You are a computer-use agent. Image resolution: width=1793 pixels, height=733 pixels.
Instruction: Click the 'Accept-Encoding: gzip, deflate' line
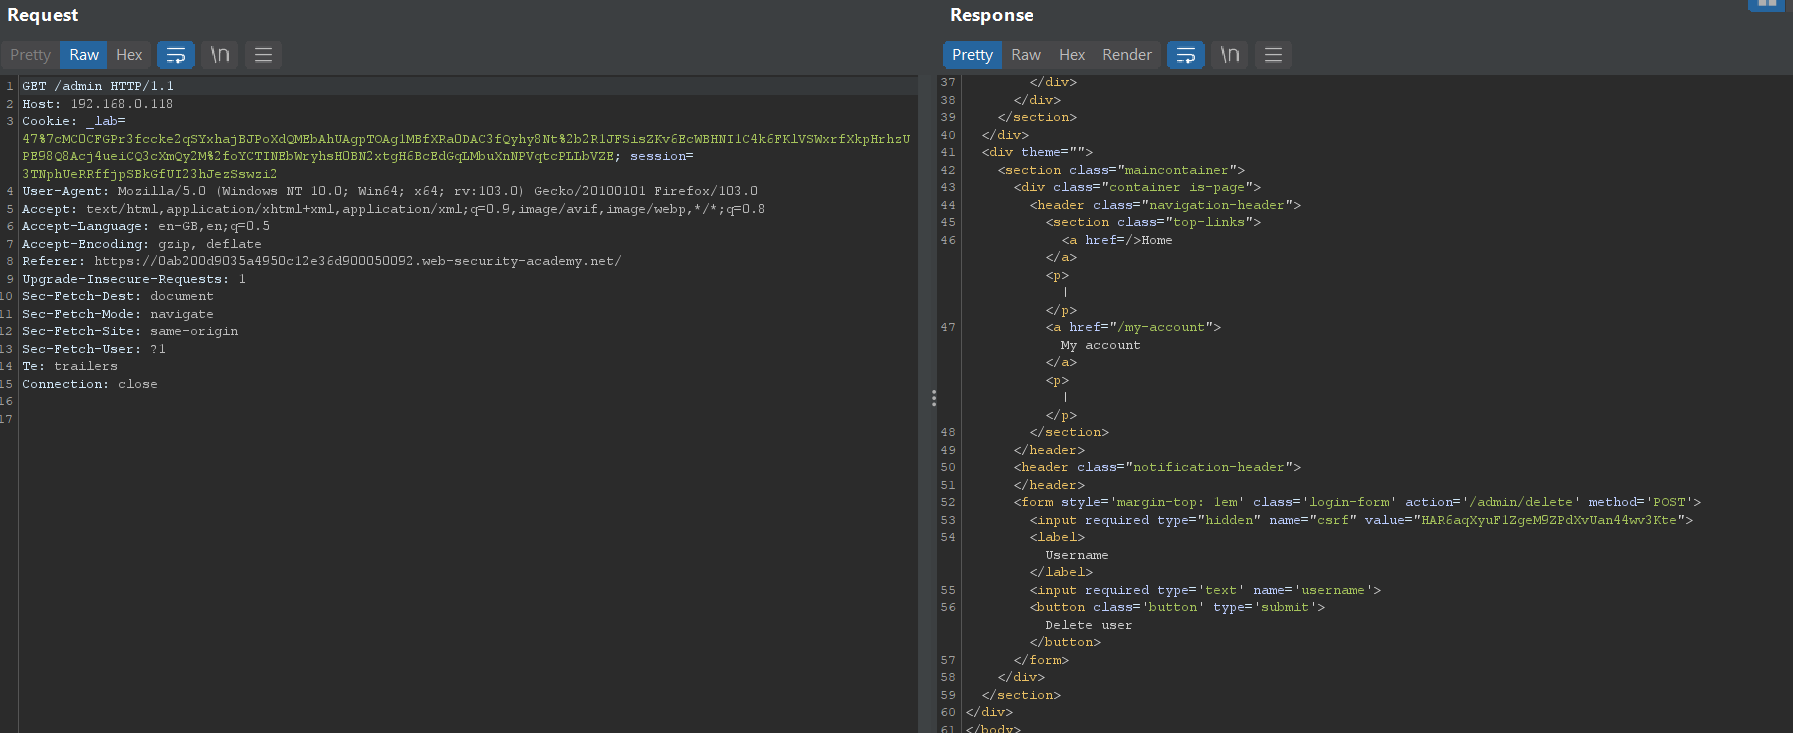[142, 244]
